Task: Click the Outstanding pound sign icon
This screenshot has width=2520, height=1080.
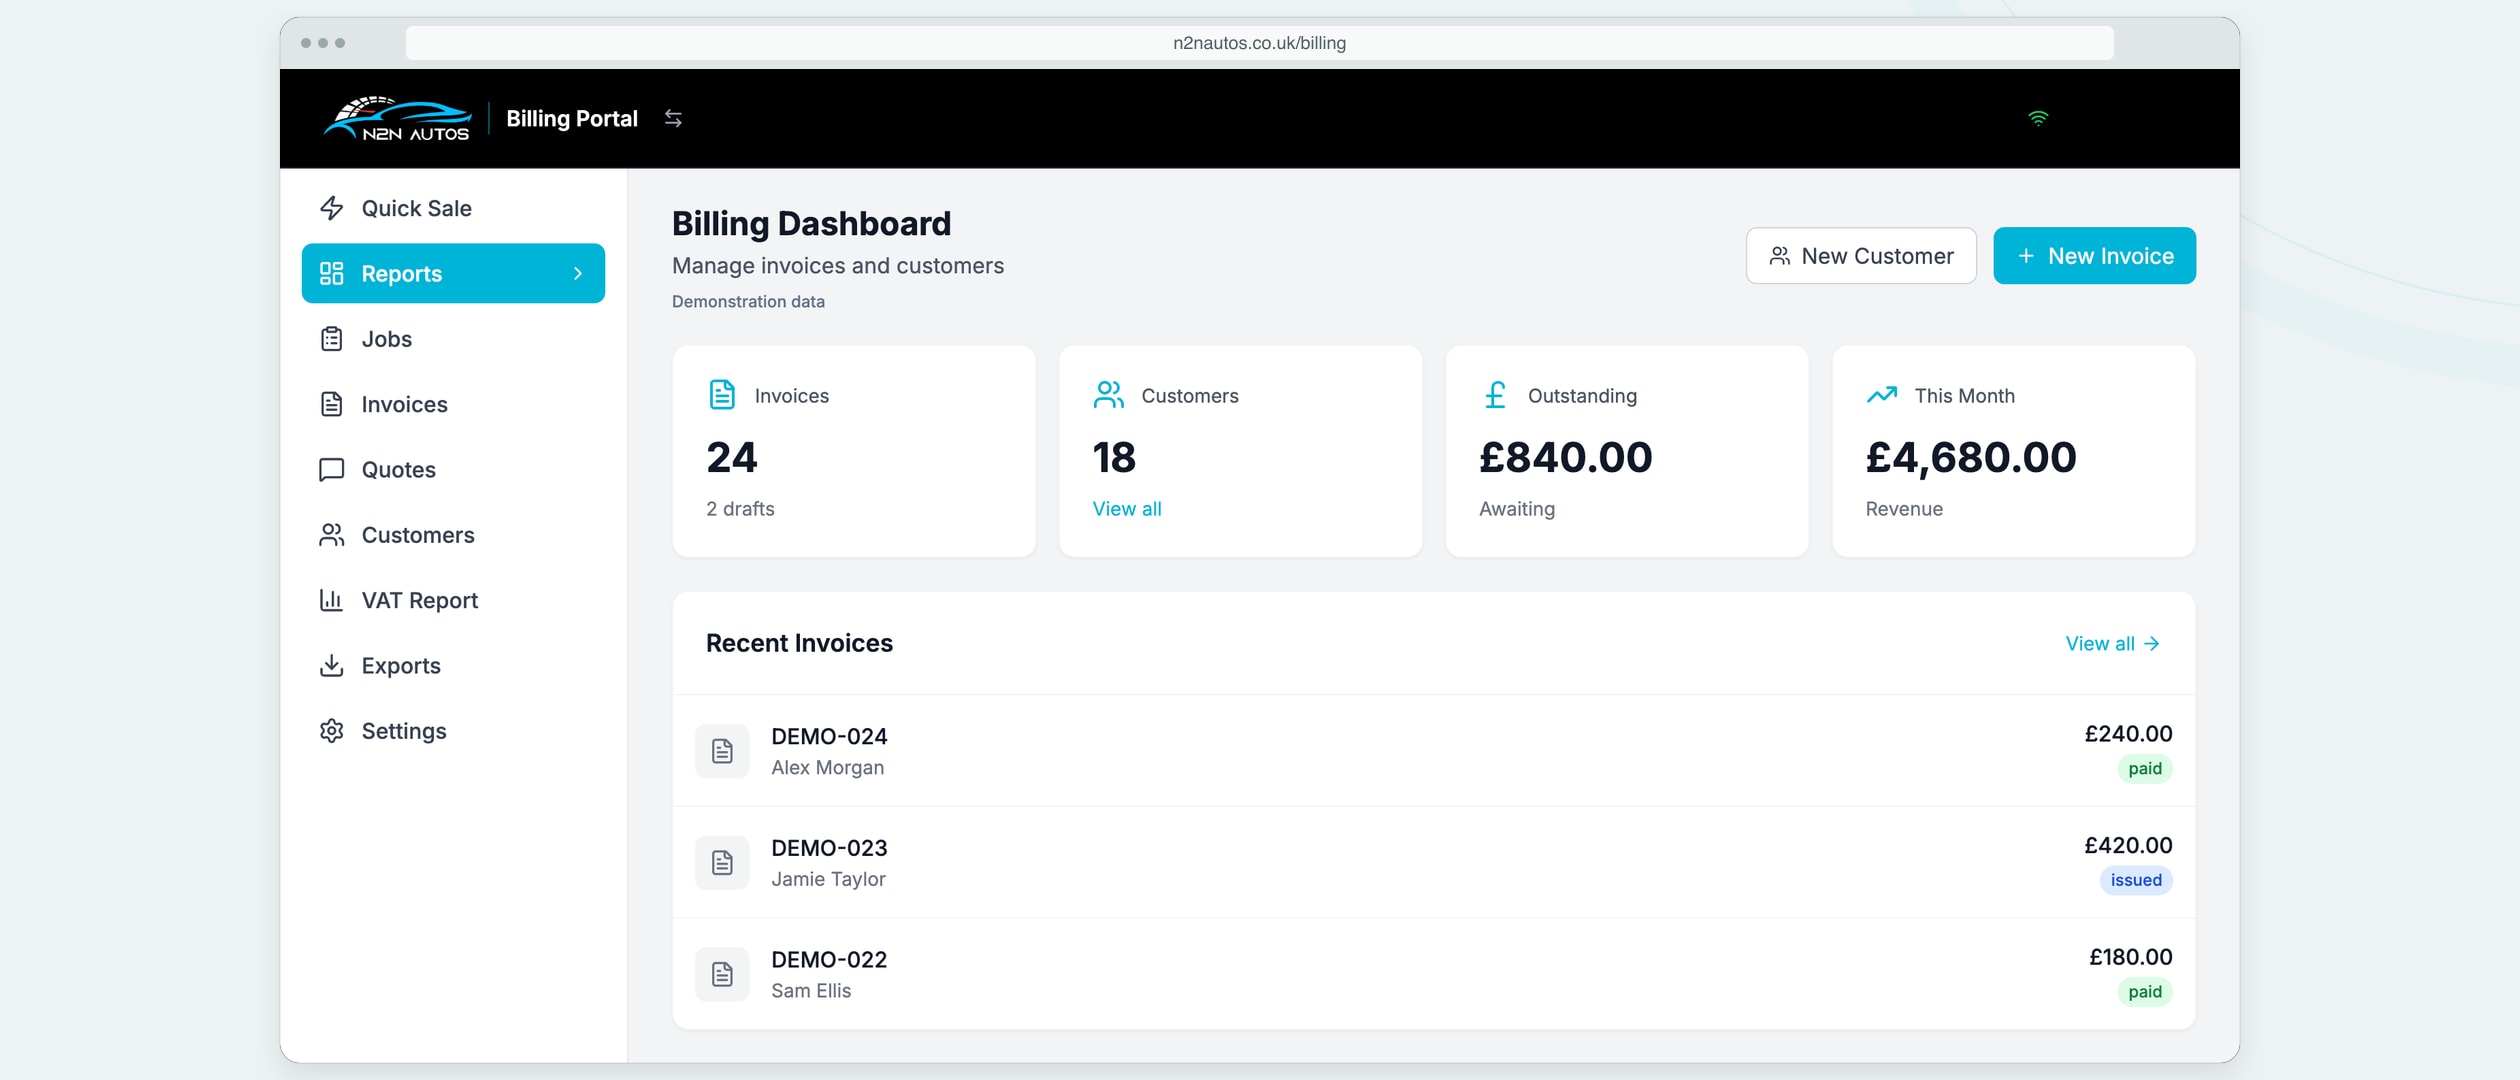Action: coord(1495,395)
